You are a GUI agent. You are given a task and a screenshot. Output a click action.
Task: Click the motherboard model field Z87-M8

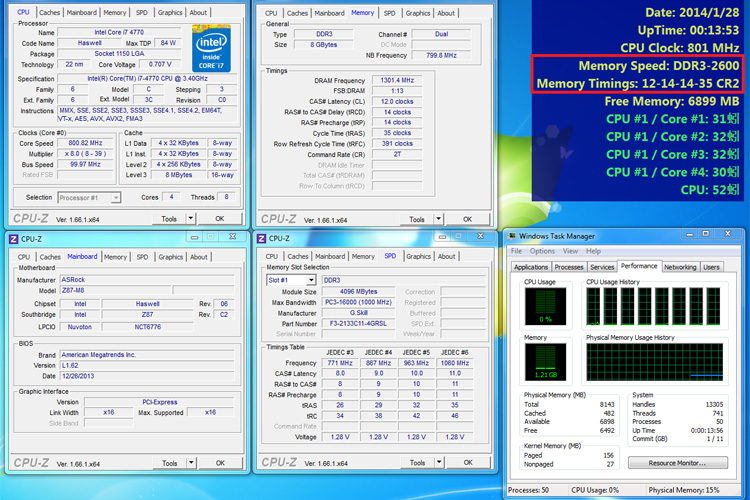(x=115, y=290)
